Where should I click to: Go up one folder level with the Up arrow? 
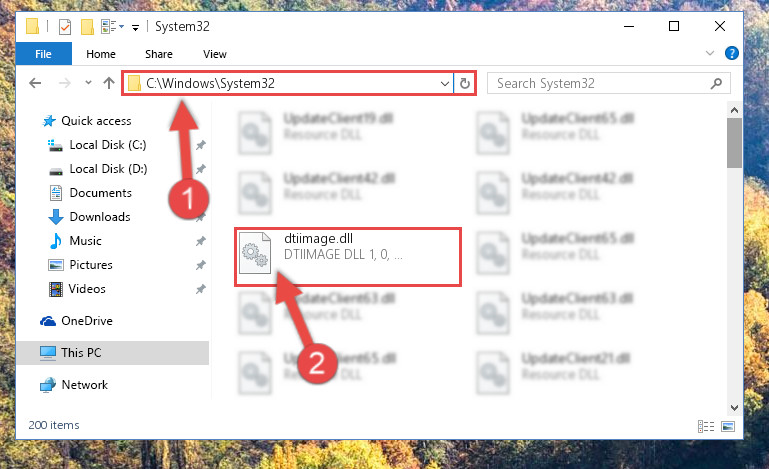tap(109, 83)
